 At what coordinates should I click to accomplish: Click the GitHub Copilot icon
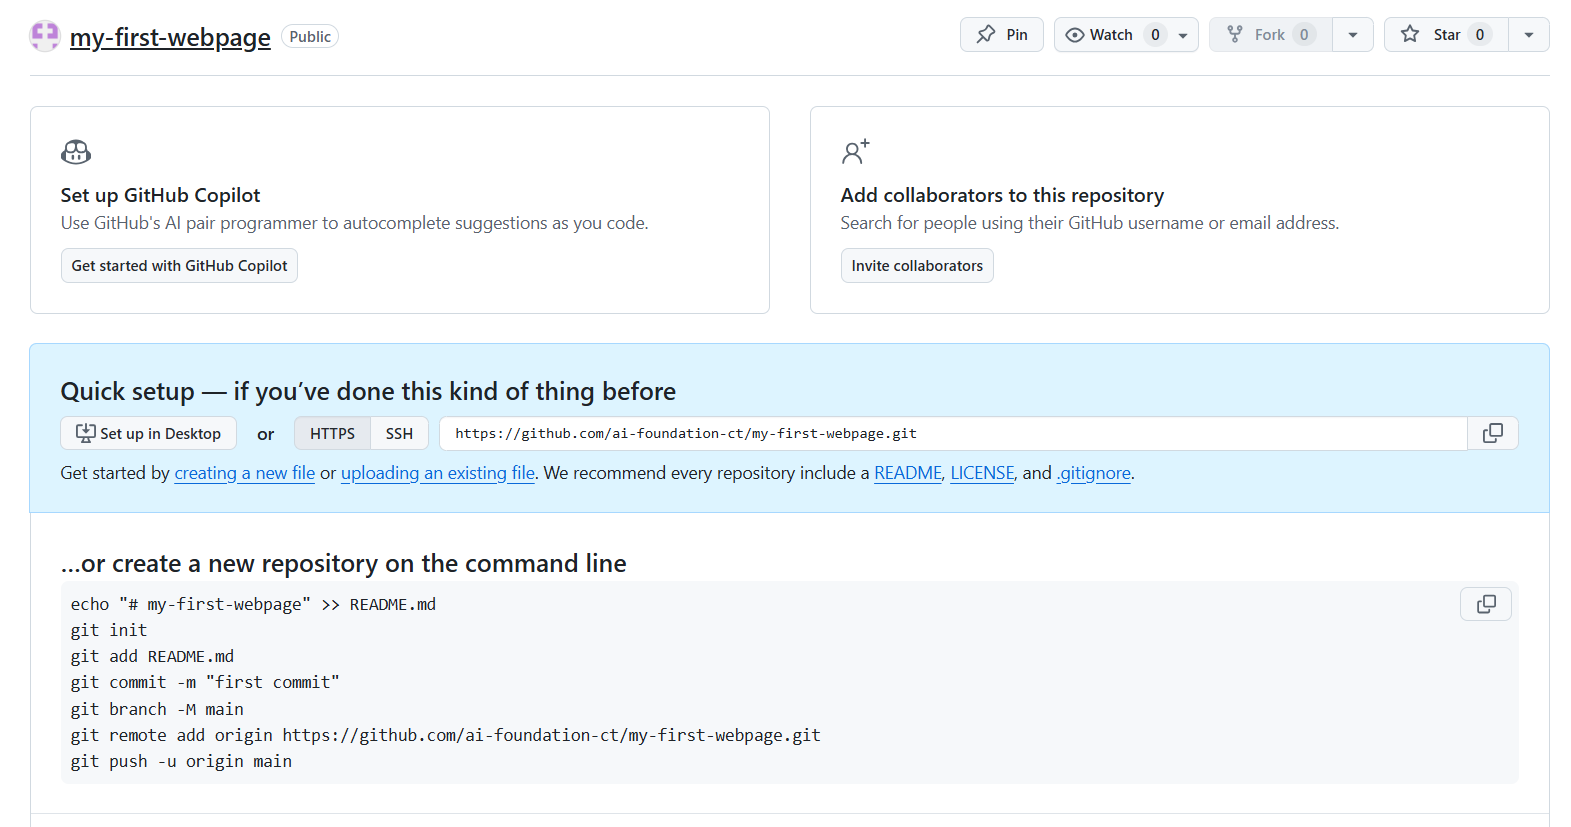tap(76, 152)
